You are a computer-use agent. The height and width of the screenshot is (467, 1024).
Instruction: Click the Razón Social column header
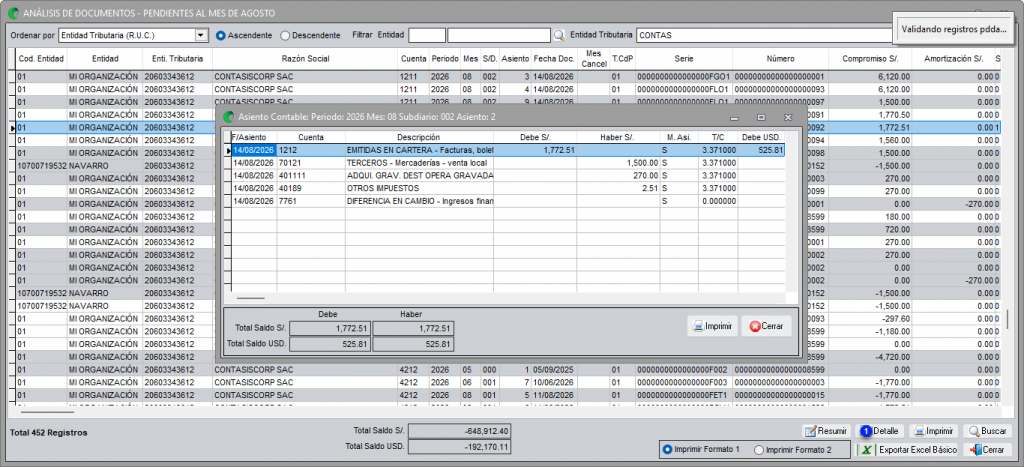(x=305, y=59)
